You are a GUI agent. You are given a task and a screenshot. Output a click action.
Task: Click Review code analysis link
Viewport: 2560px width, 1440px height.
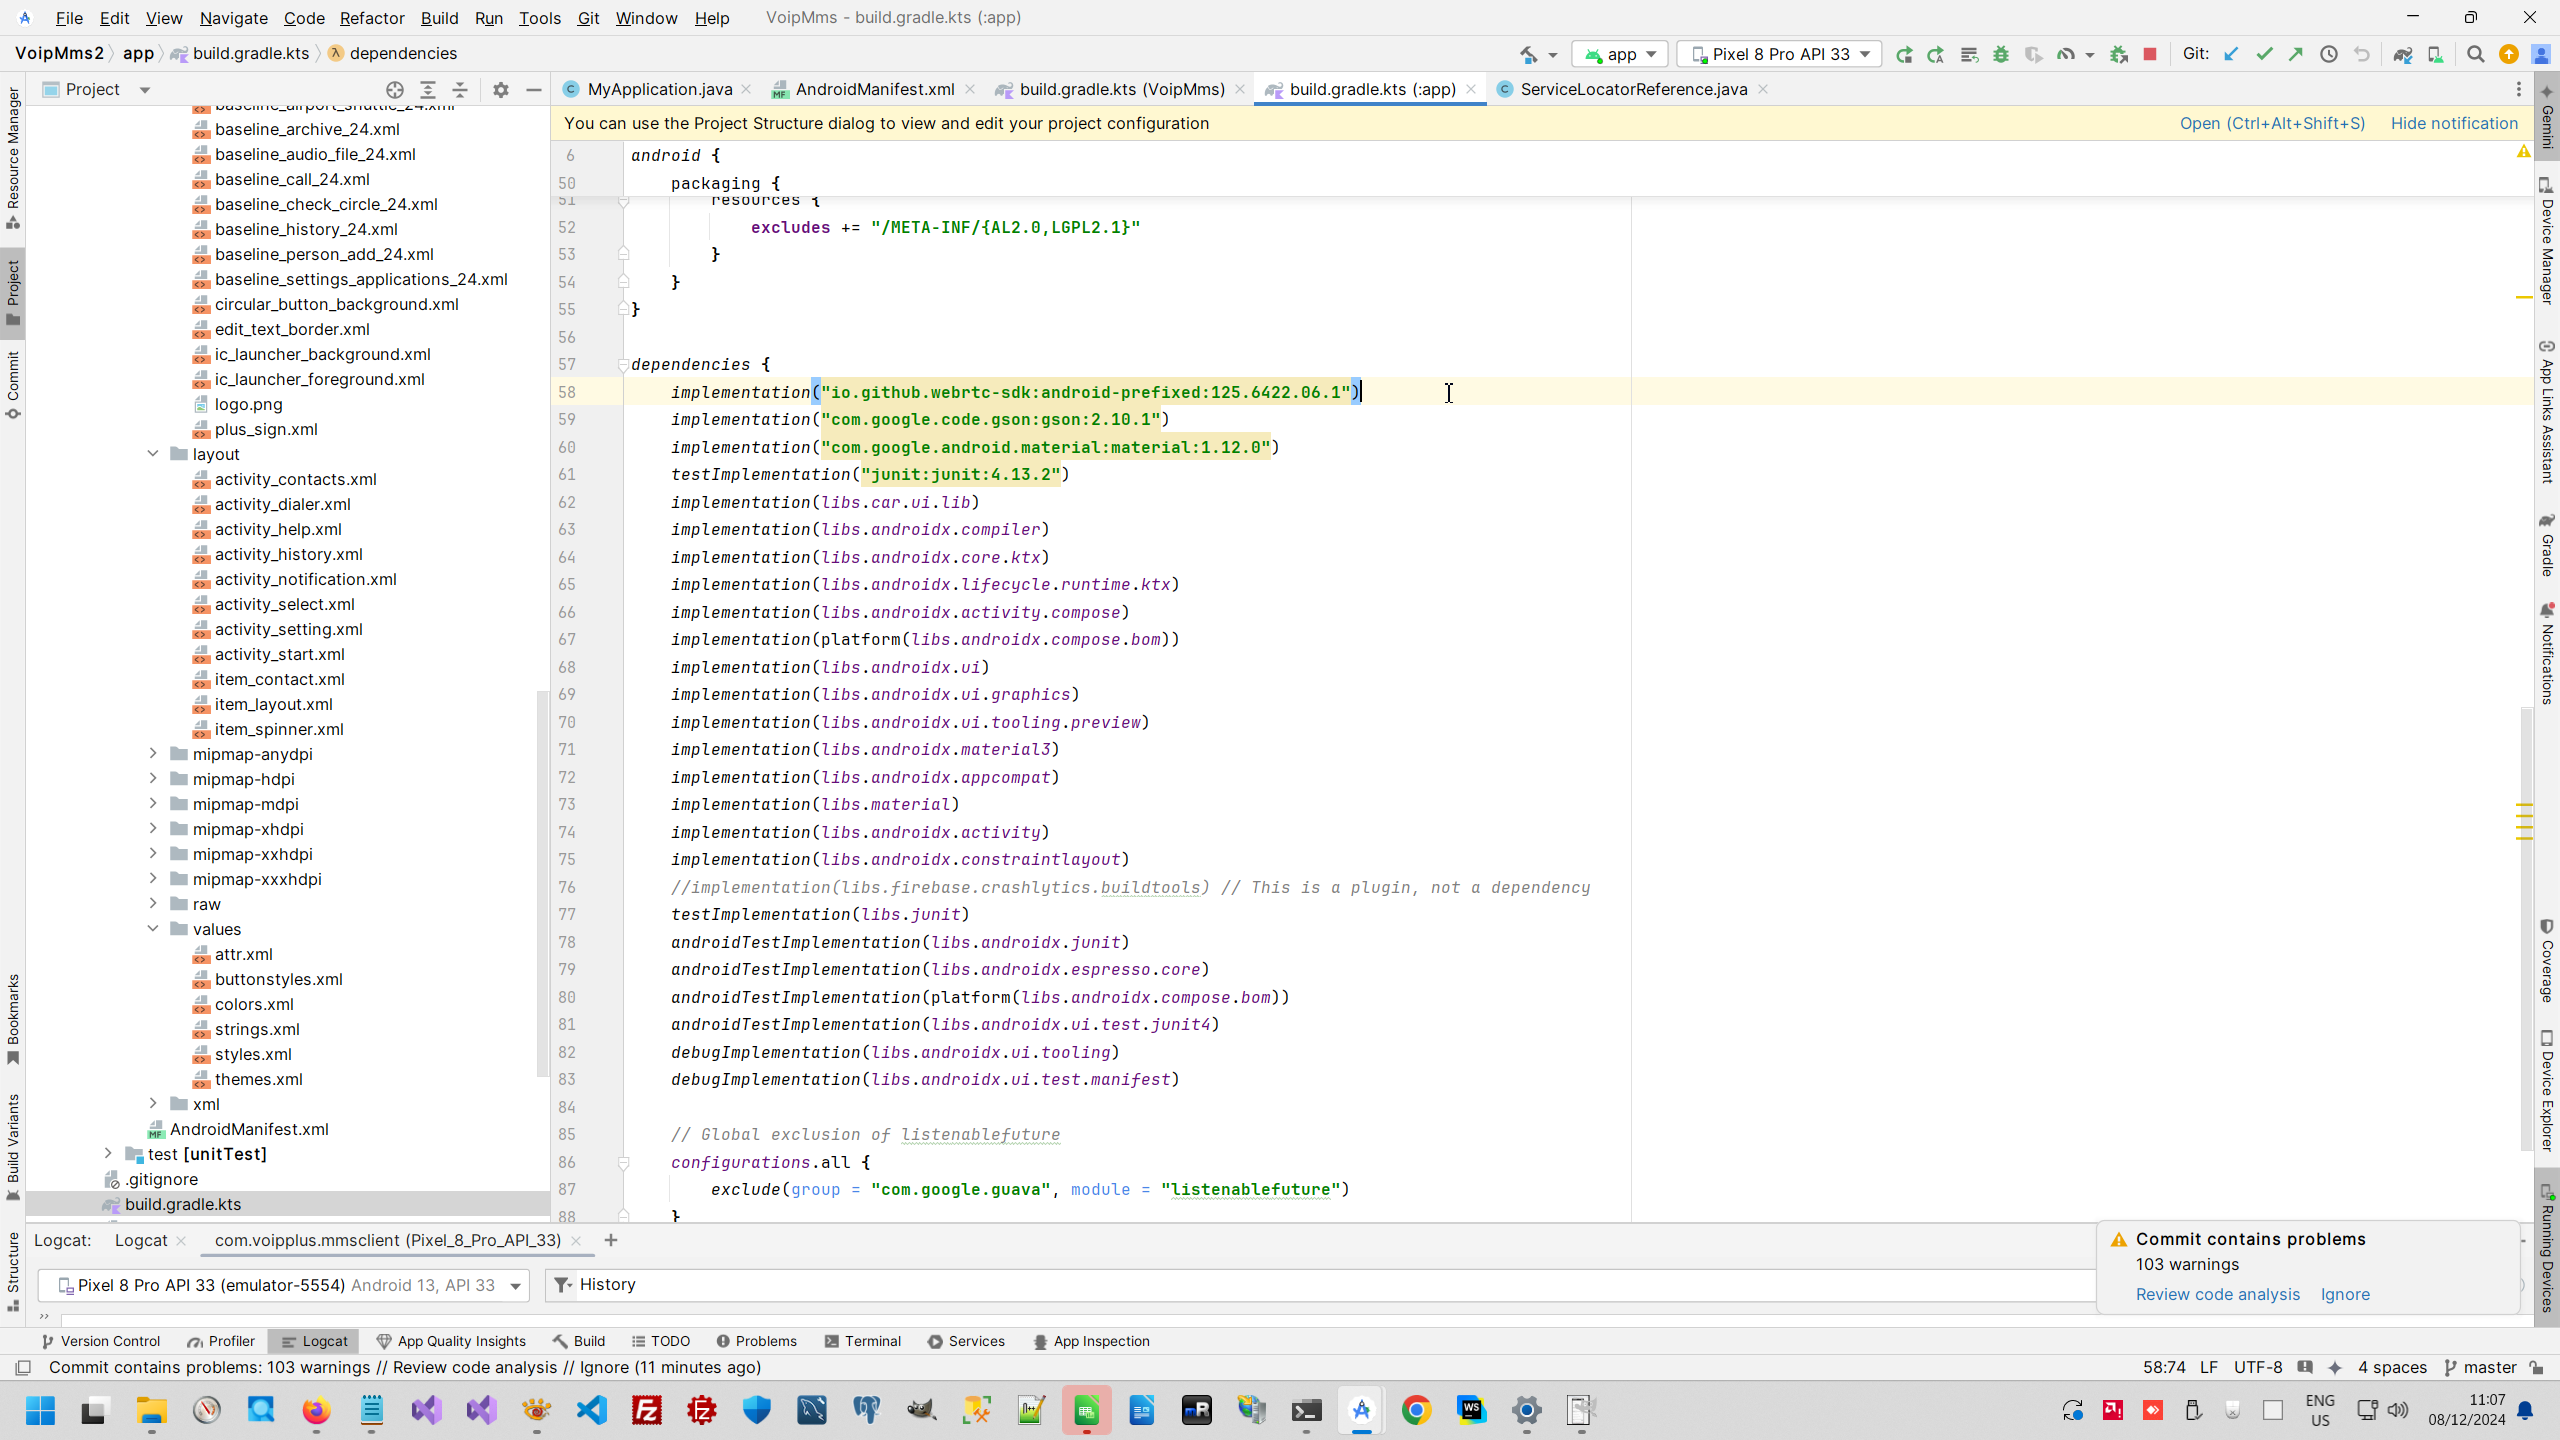pos(2217,1294)
